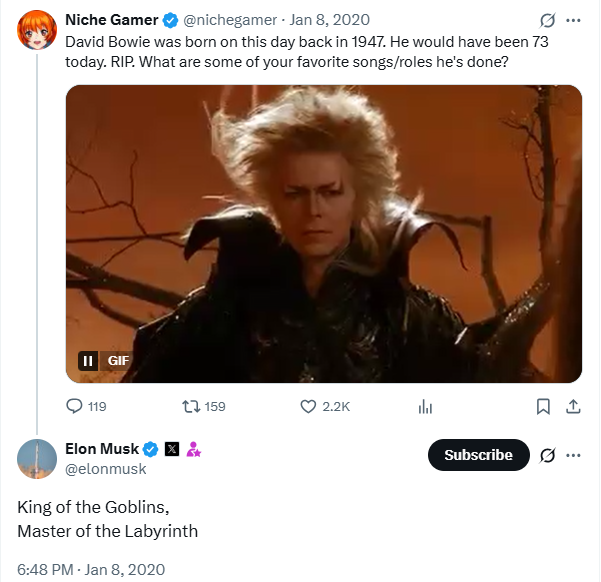Open the David Bowie GIF image
Viewport: 601px width, 582px height.
(x=323, y=230)
